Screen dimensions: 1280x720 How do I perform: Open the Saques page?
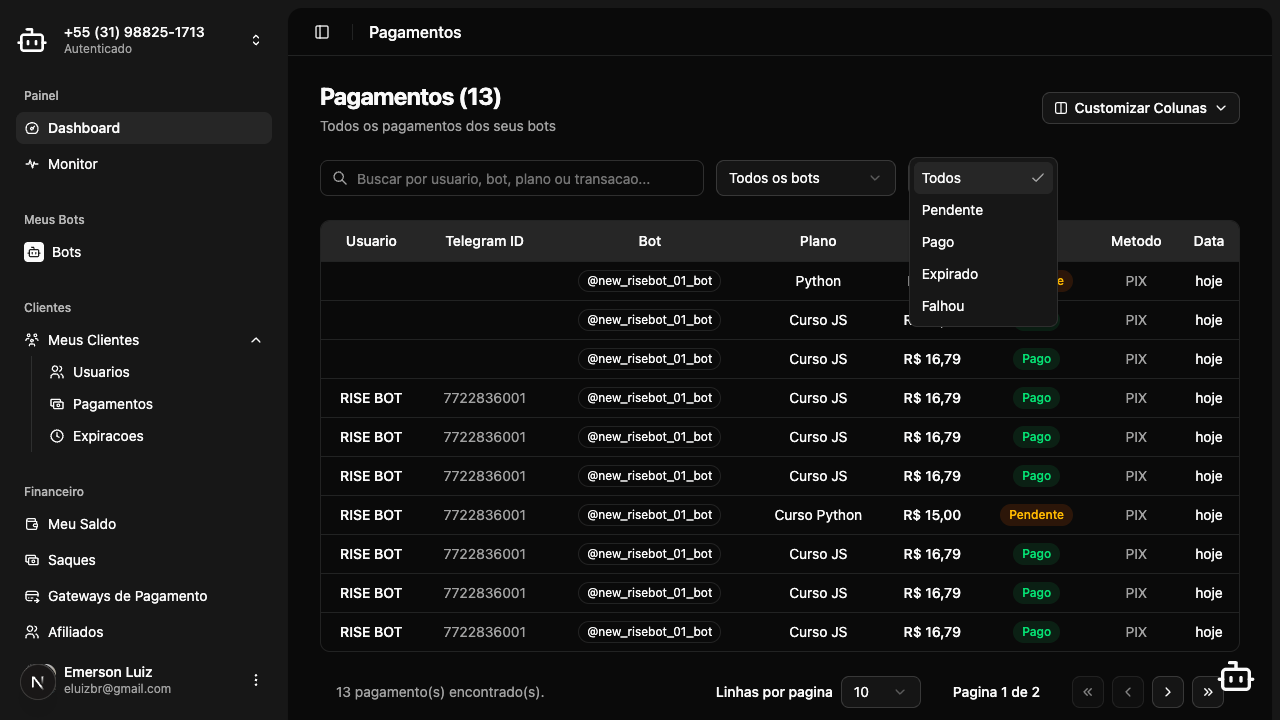coord(144,560)
